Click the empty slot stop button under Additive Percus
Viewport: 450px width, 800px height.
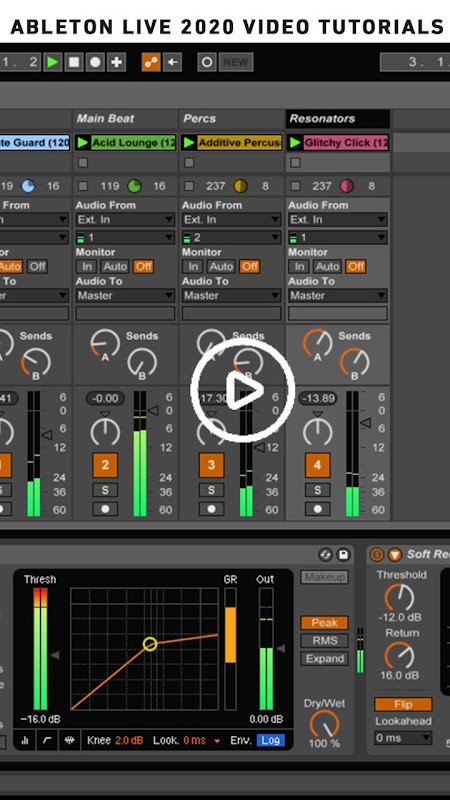click(x=189, y=163)
